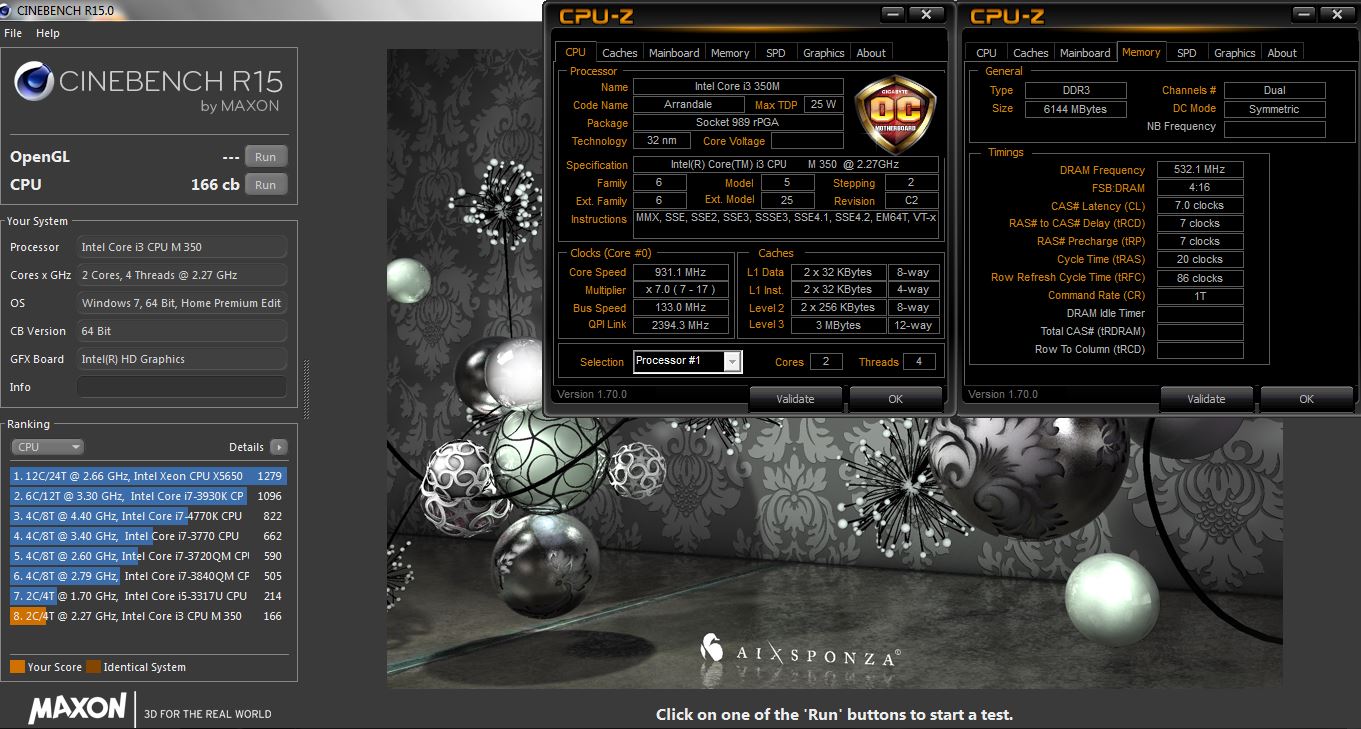Close the left CPU-Z window
This screenshot has width=1361, height=729.
(x=927, y=14)
